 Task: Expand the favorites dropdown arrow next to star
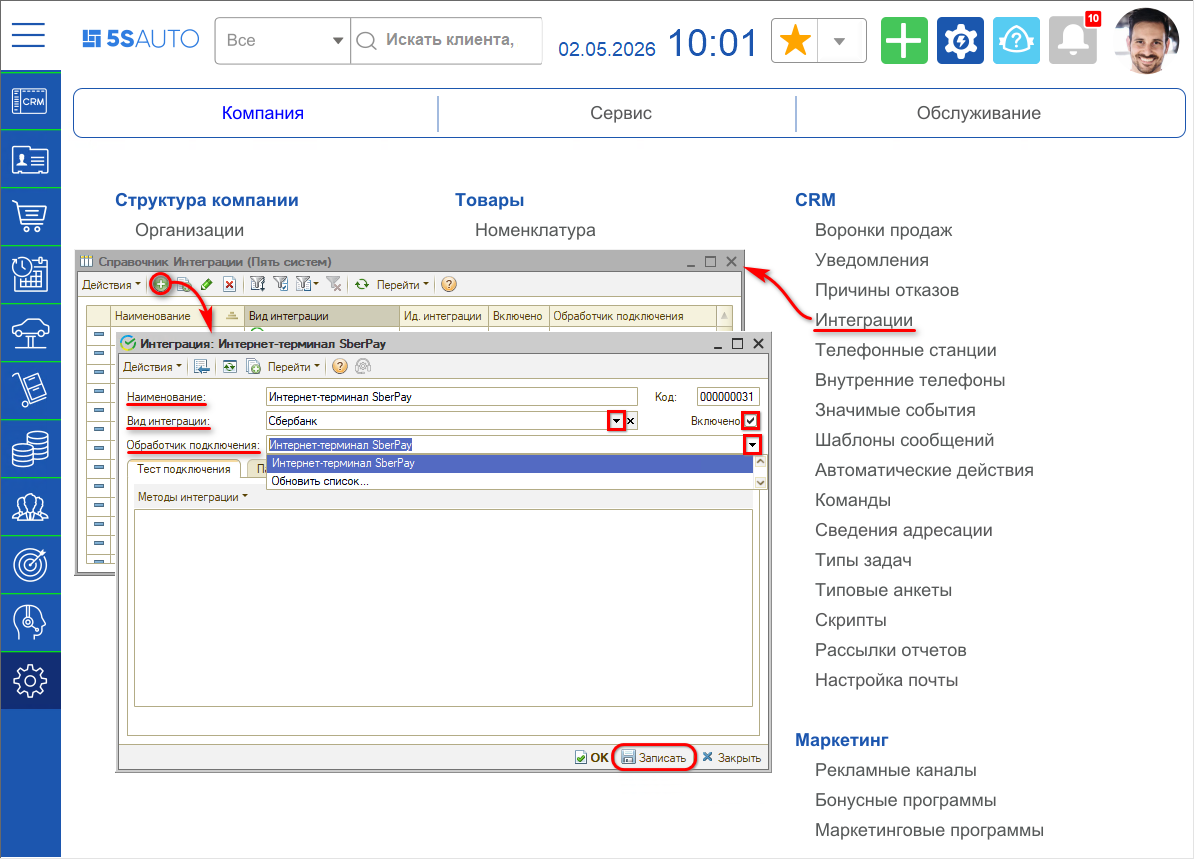tap(840, 40)
